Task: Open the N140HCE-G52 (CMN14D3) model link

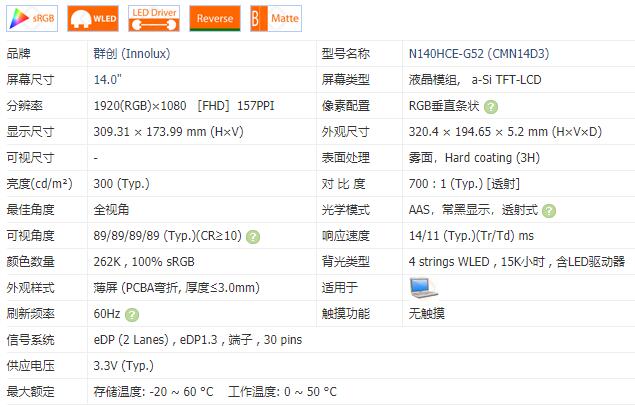Action: pos(479,54)
